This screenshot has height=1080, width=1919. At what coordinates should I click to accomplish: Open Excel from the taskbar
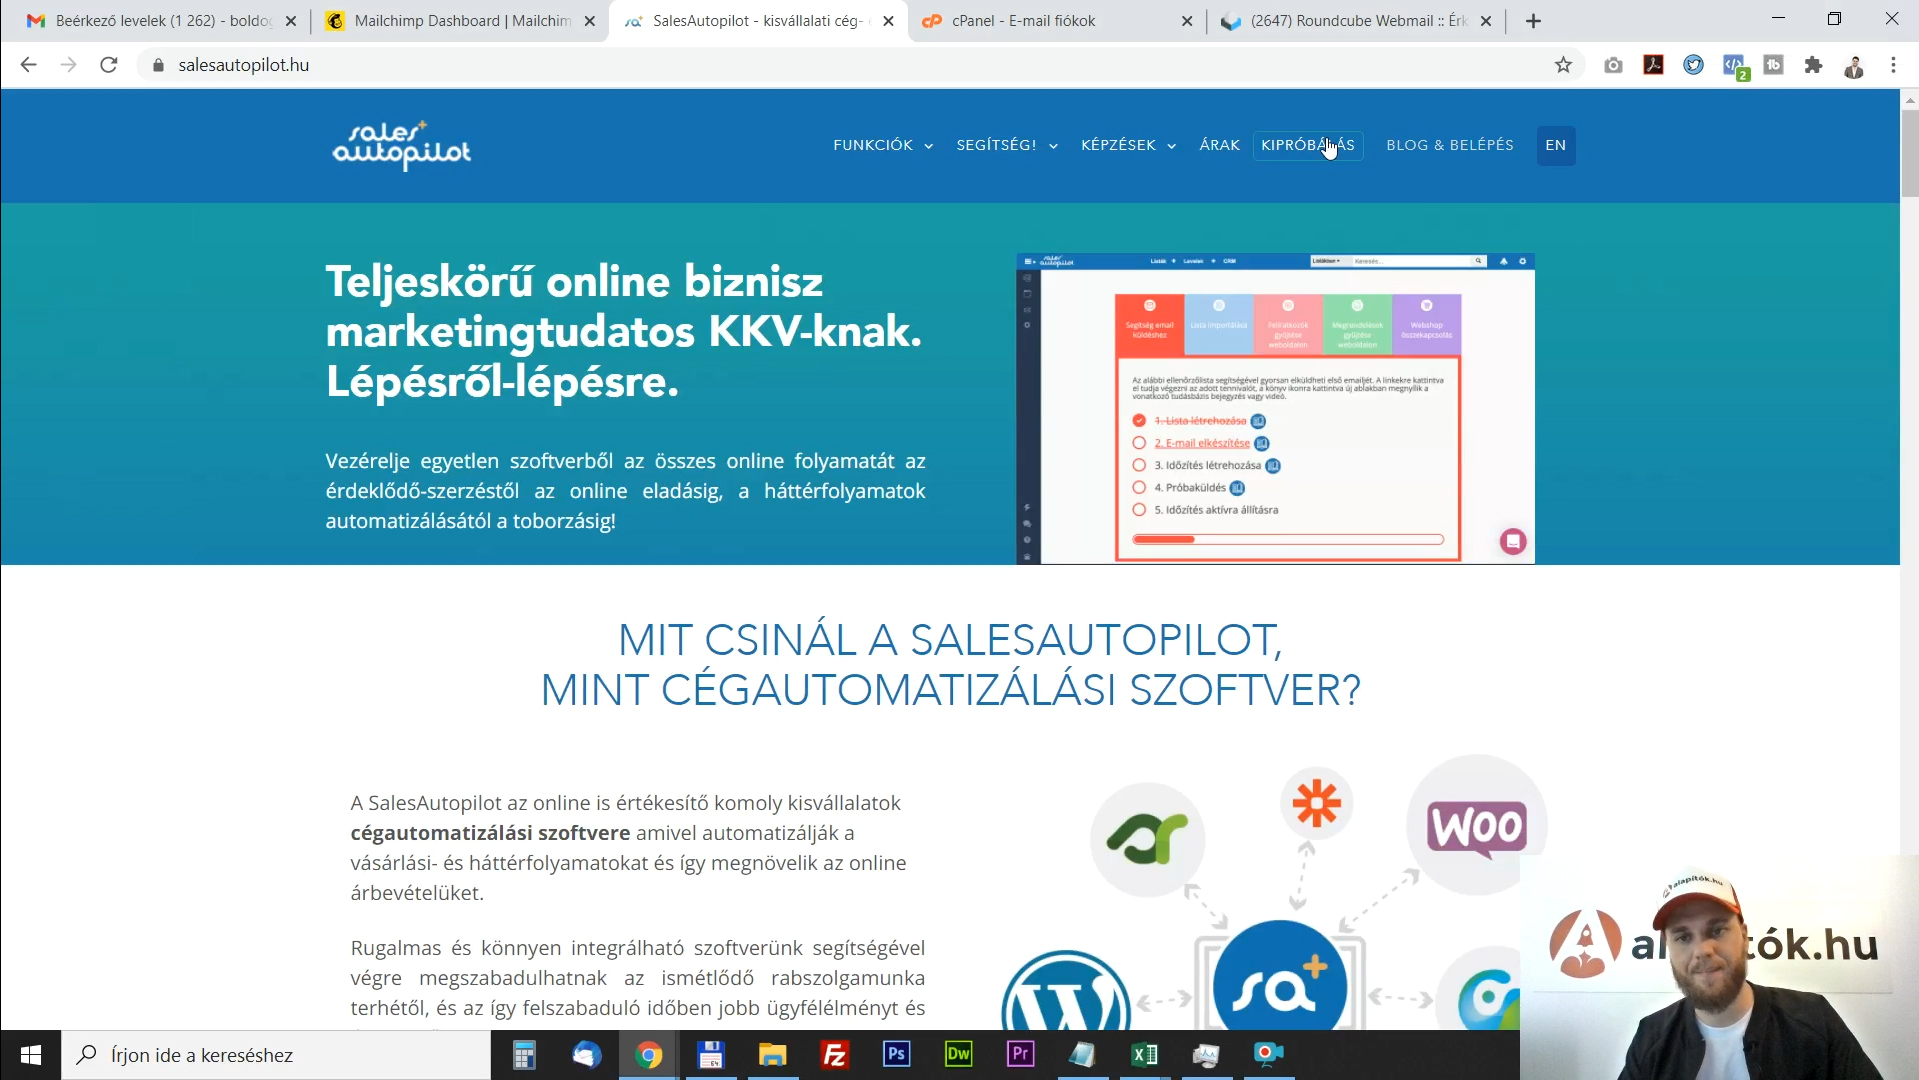click(x=1144, y=1055)
